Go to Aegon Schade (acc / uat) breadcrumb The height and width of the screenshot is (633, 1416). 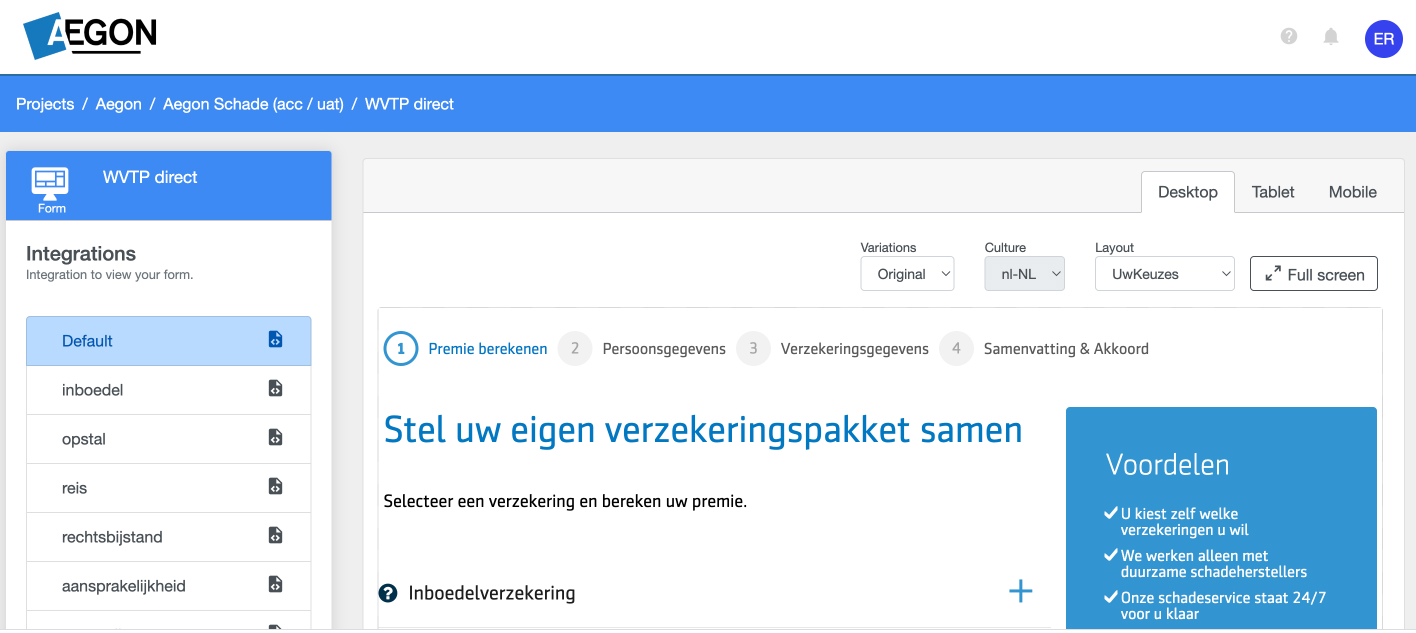[253, 104]
